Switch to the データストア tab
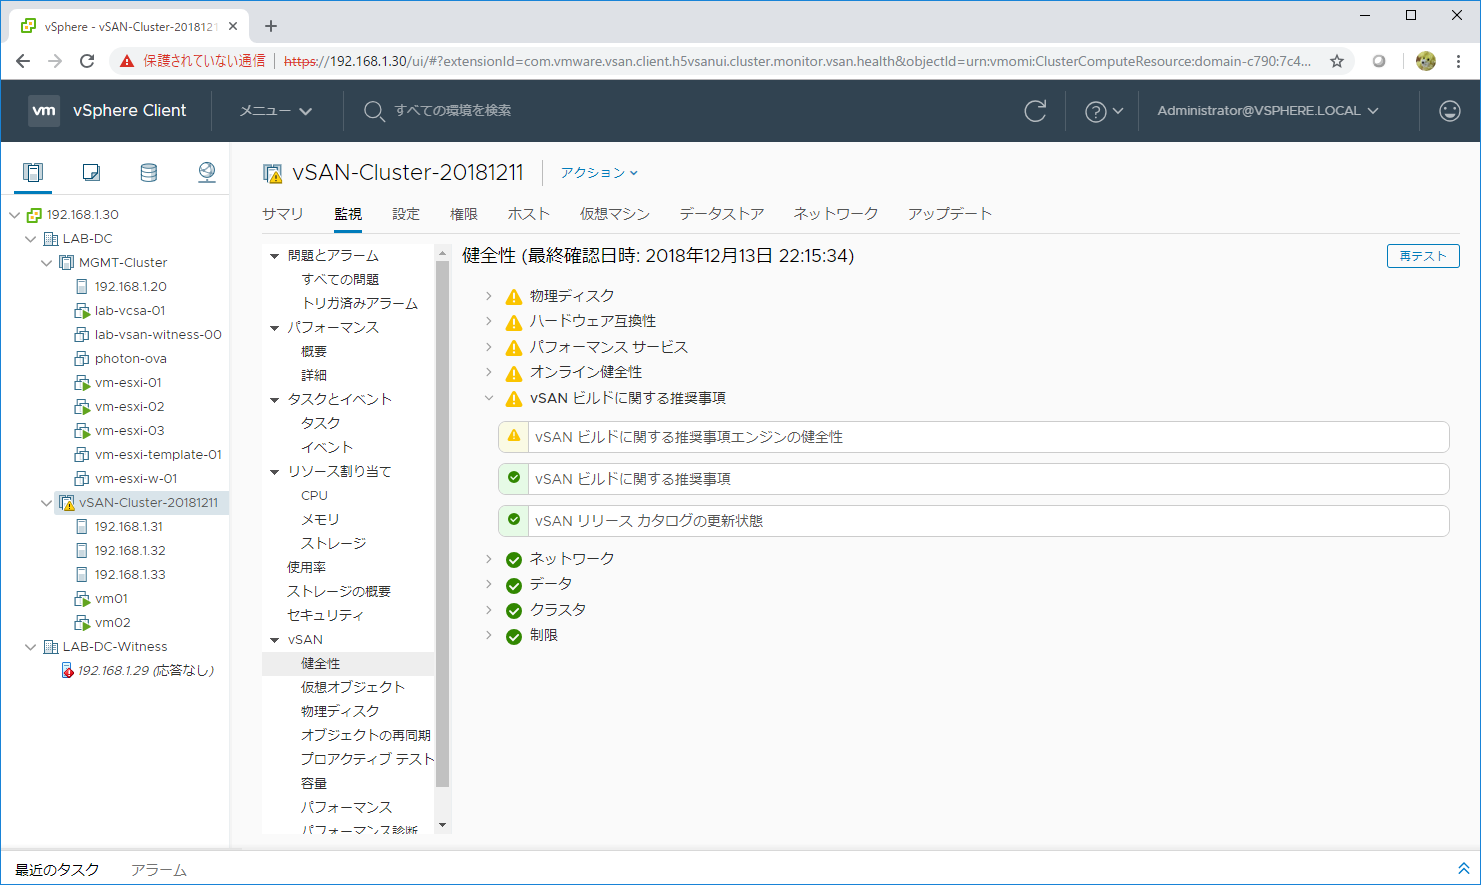Image resolution: width=1481 pixels, height=885 pixels. pyautogui.click(x=722, y=214)
